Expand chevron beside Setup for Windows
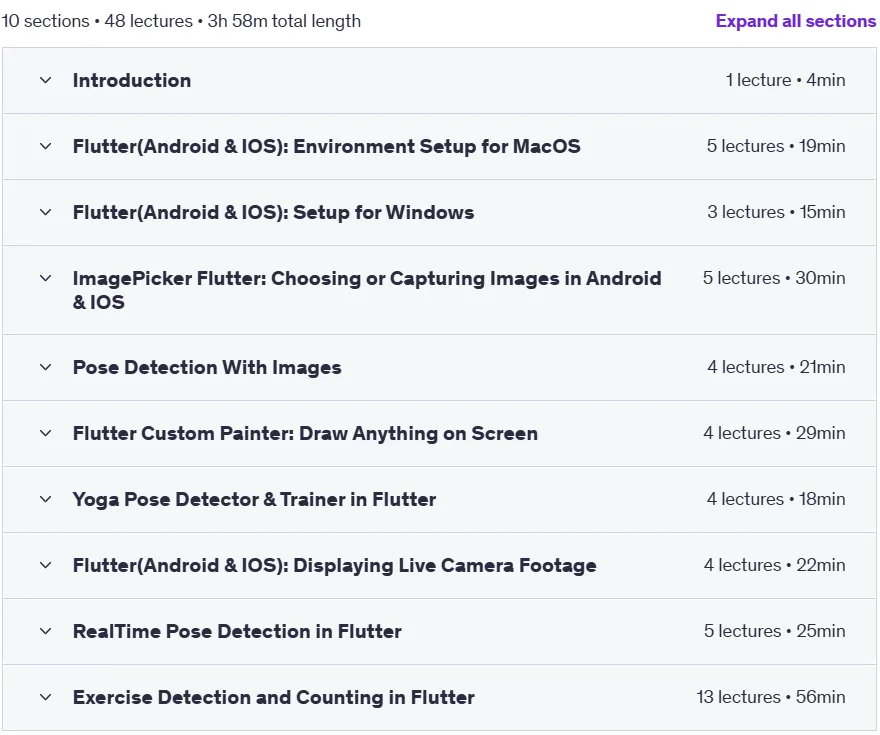The width and height of the screenshot is (880, 735). (45, 213)
